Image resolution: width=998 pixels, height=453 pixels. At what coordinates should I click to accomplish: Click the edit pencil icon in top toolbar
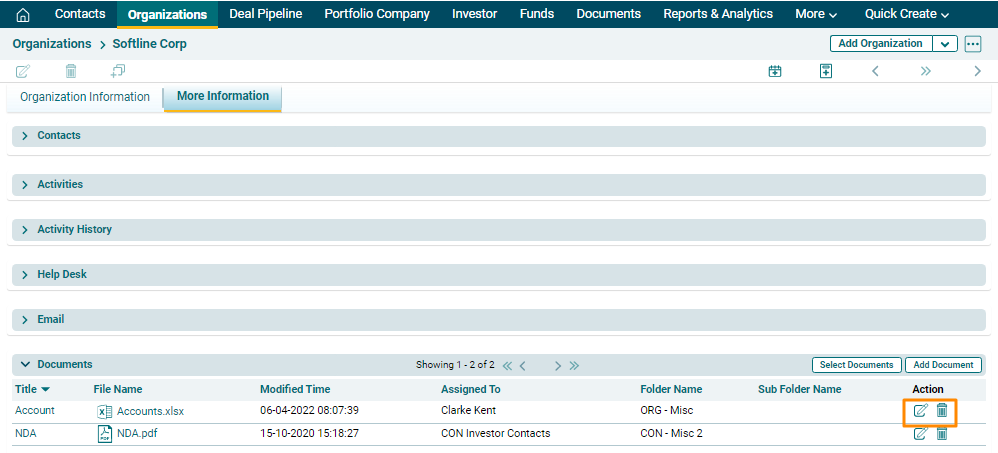(x=23, y=71)
